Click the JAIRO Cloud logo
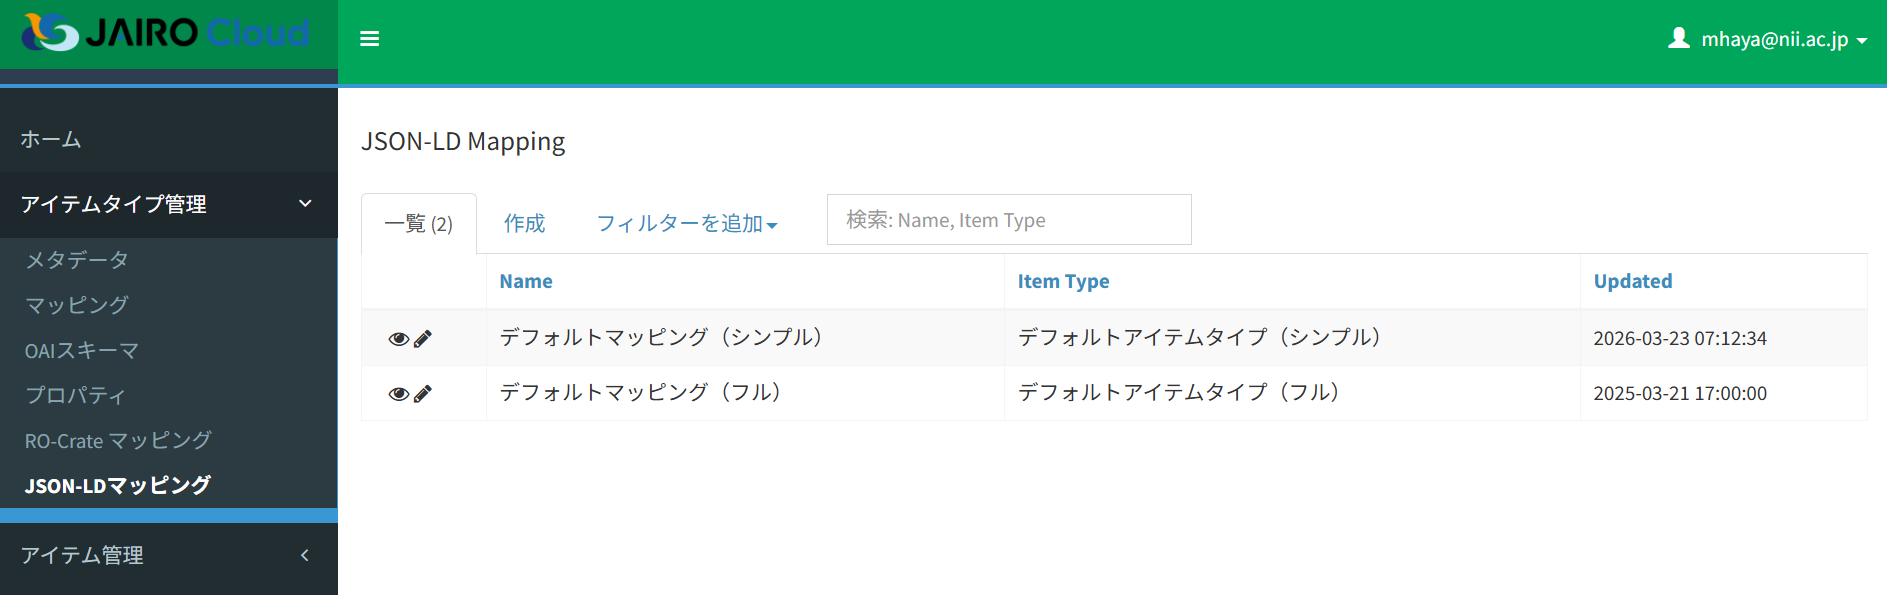This screenshot has width=1887, height=595. point(166,32)
